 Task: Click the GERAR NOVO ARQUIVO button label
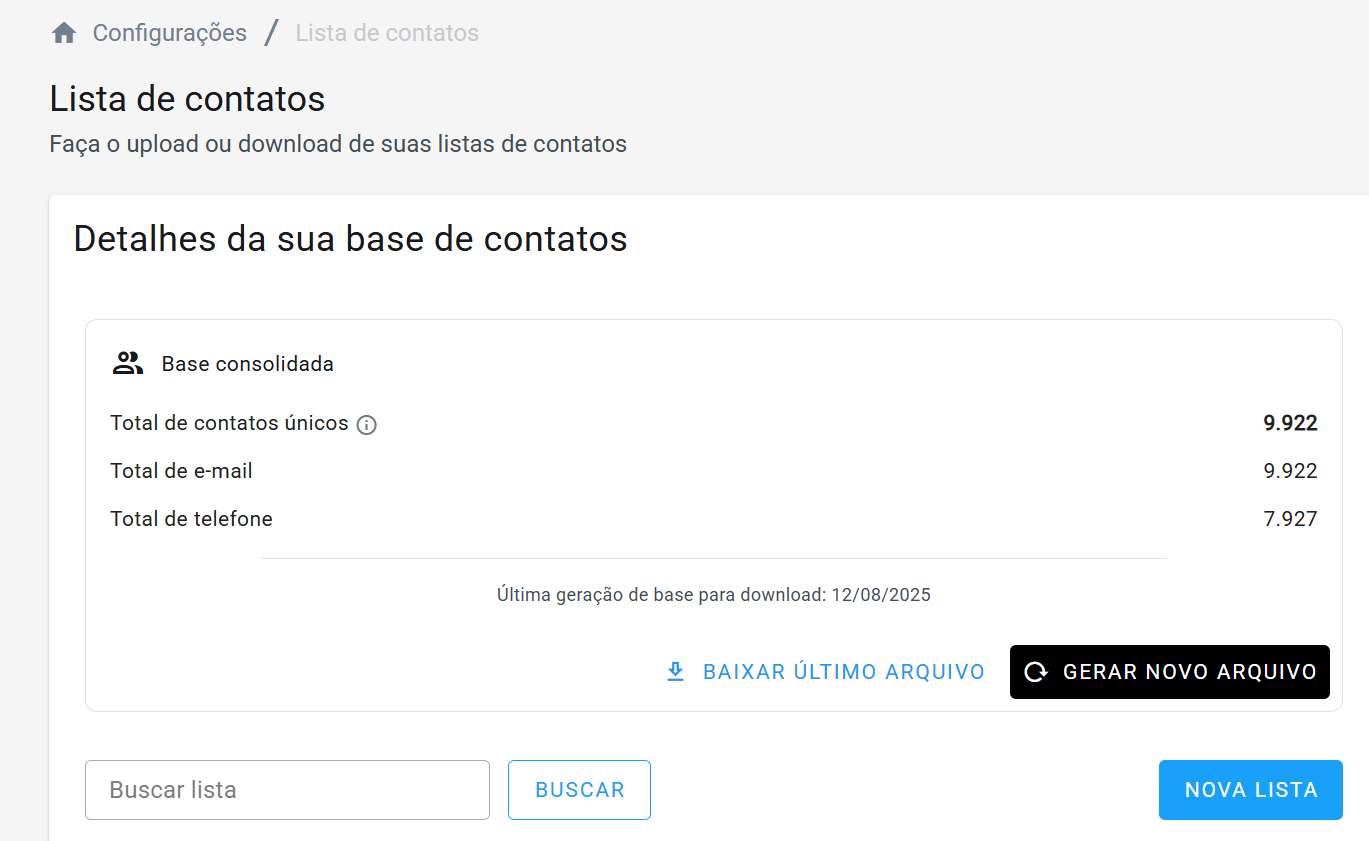(x=1190, y=672)
